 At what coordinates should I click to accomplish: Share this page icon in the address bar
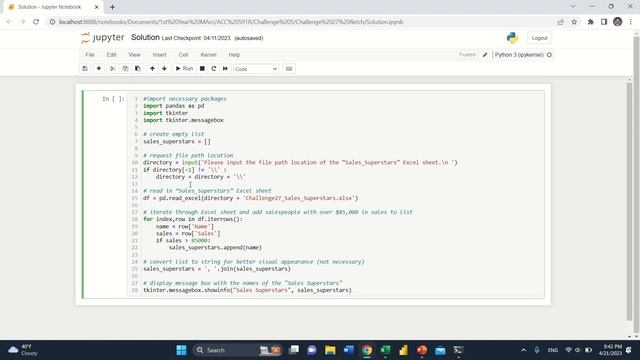[560, 22]
